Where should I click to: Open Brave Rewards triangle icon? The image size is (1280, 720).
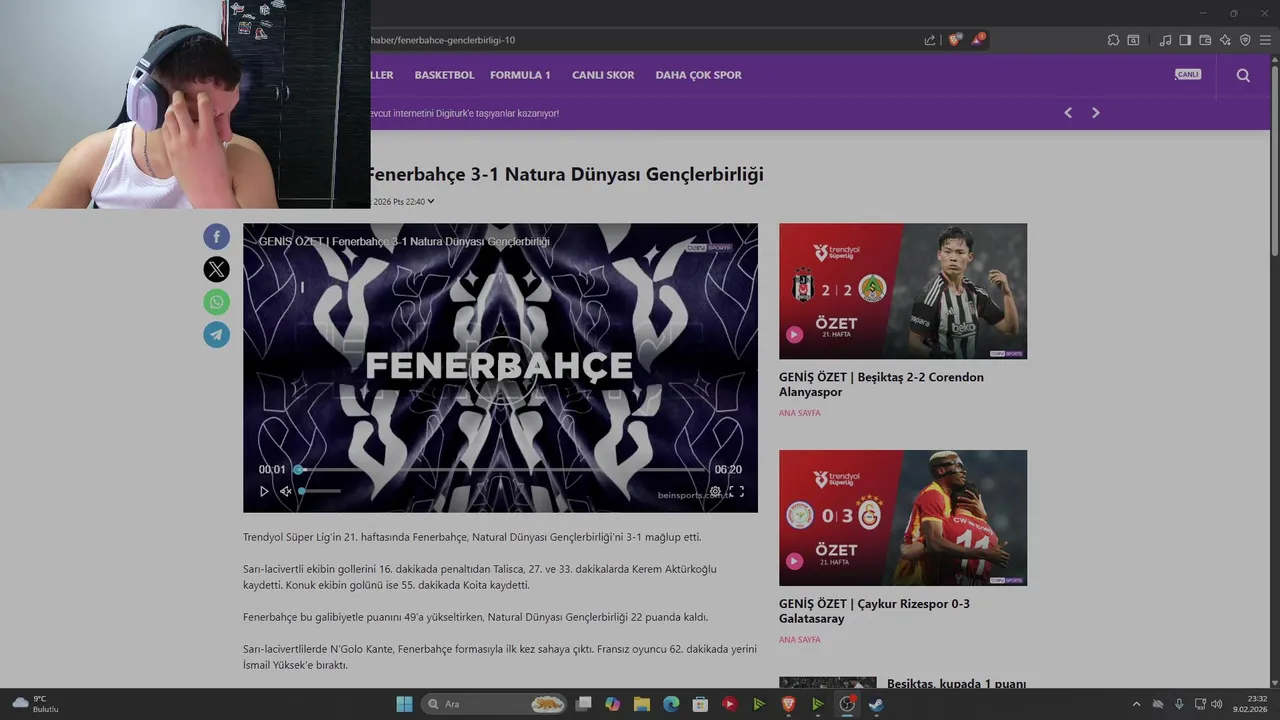click(977, 40)
